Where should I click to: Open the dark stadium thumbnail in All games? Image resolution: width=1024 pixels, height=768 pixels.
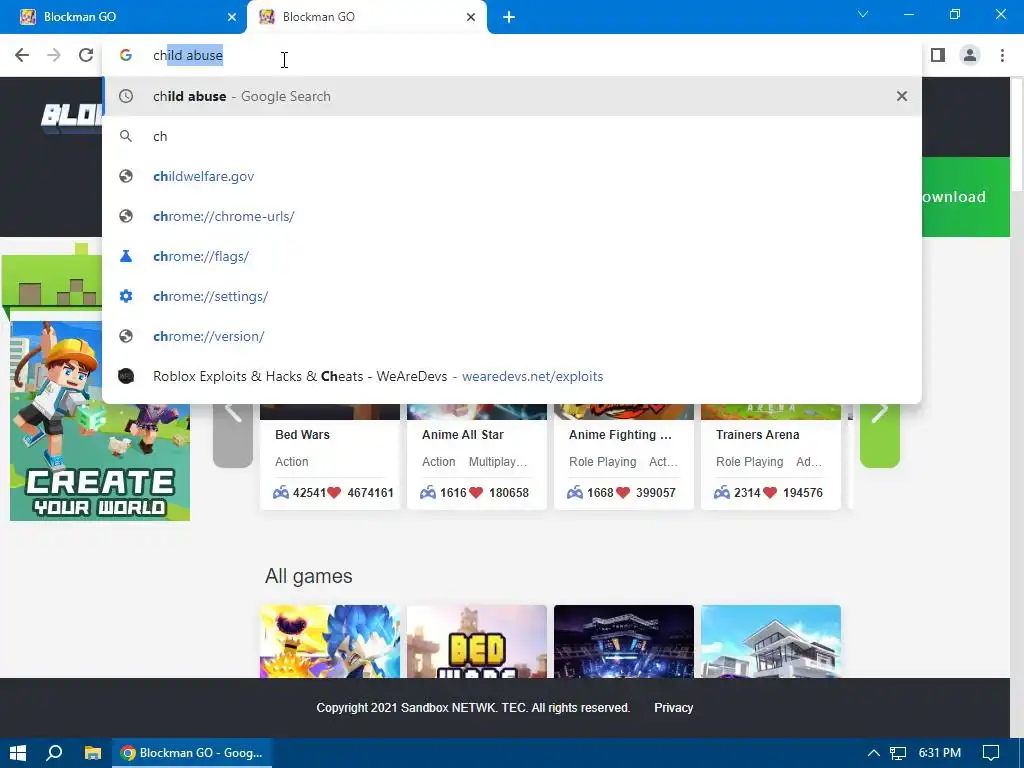624,641
